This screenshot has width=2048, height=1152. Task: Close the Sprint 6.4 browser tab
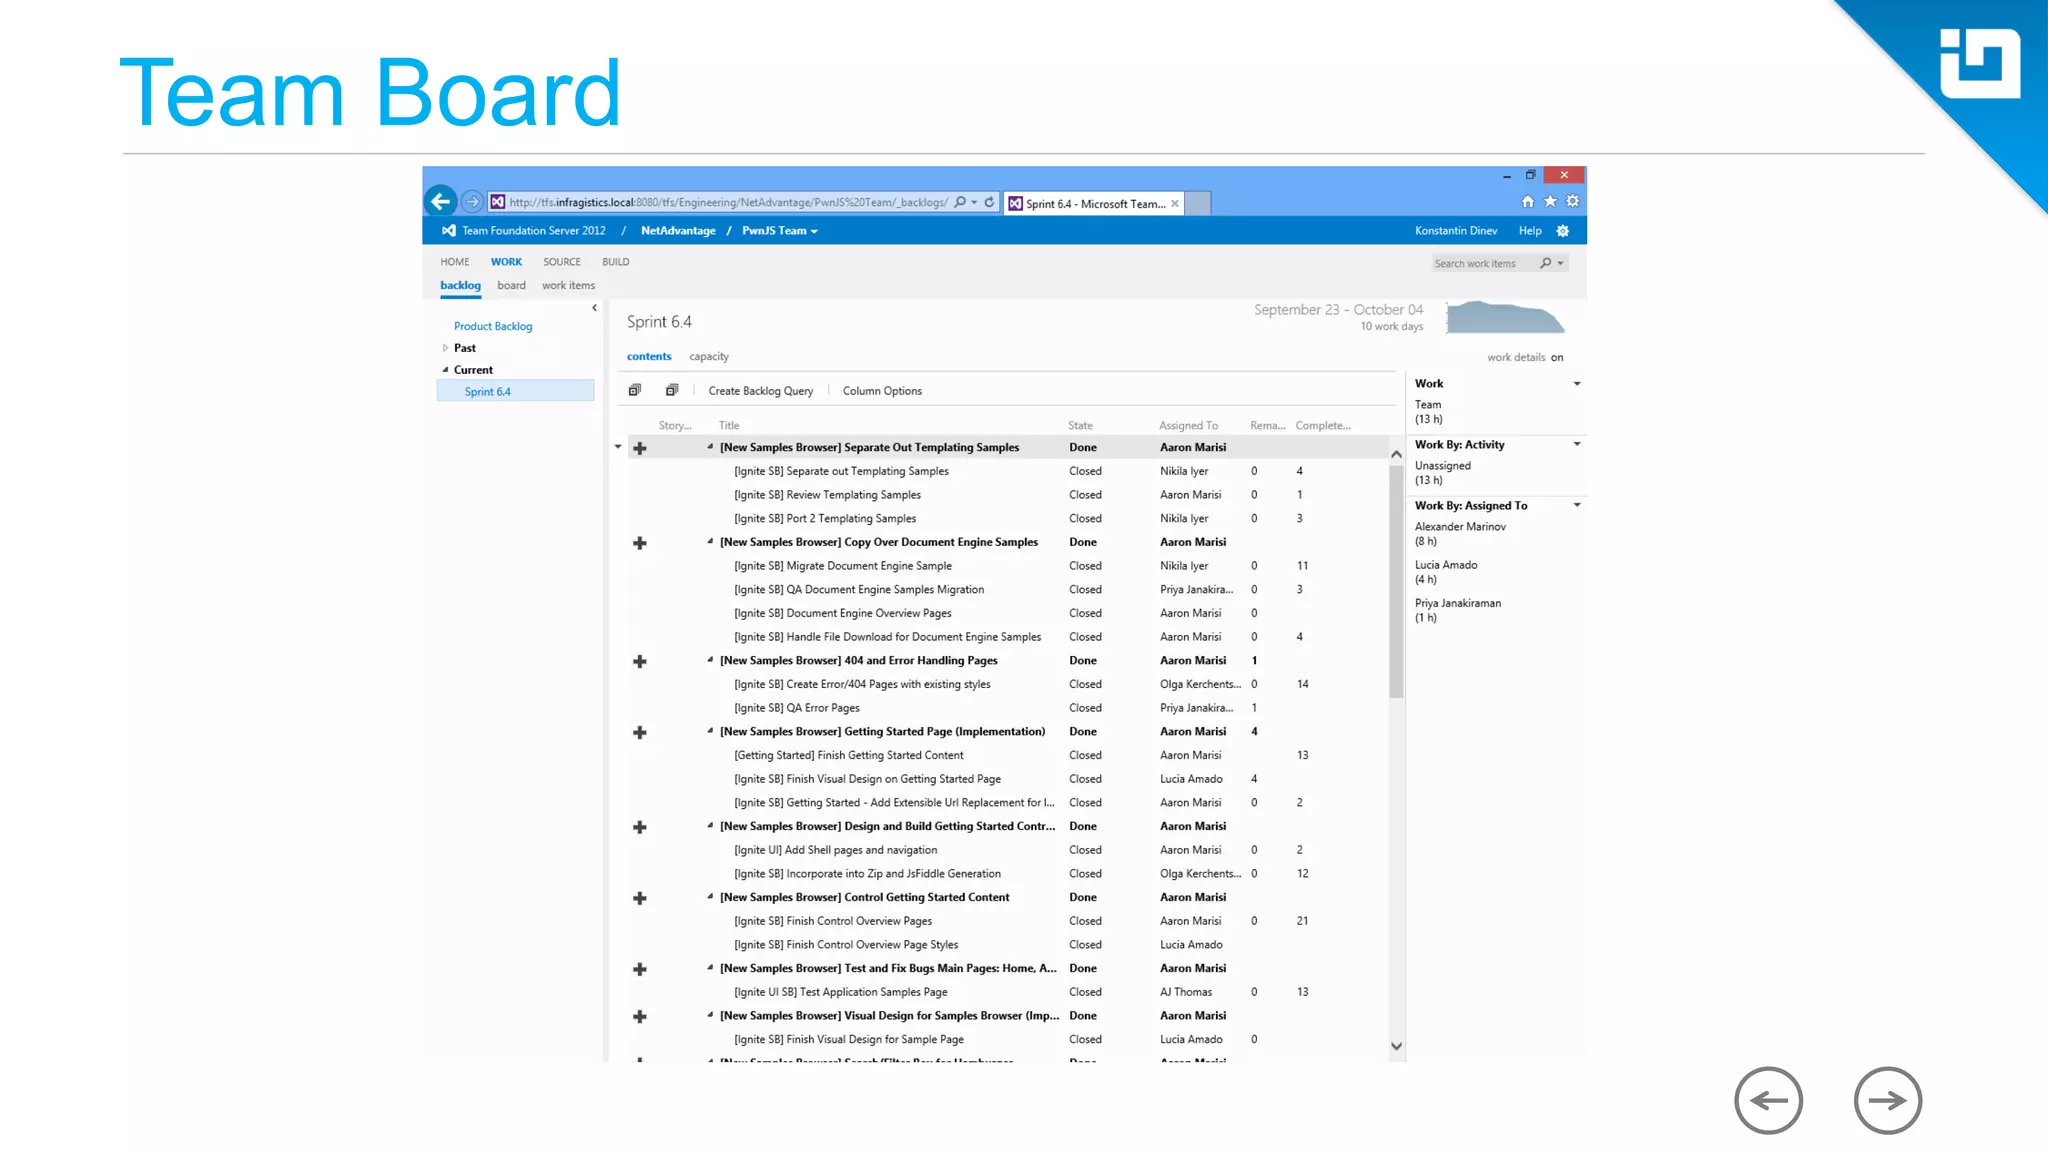point(1175,204)
